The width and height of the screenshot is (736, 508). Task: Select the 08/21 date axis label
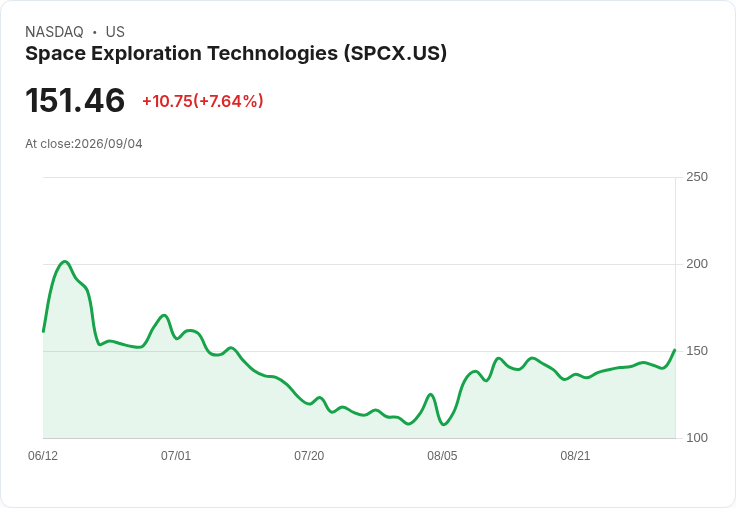(575, 456)
